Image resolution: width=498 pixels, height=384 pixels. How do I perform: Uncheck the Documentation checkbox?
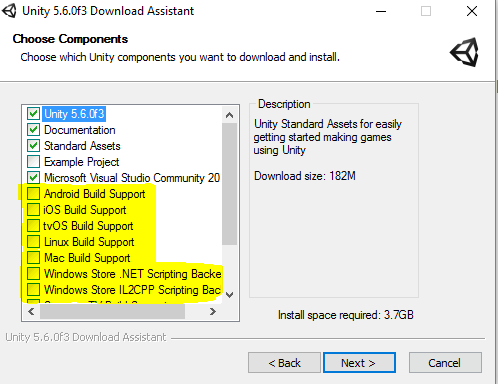[33, 130]
